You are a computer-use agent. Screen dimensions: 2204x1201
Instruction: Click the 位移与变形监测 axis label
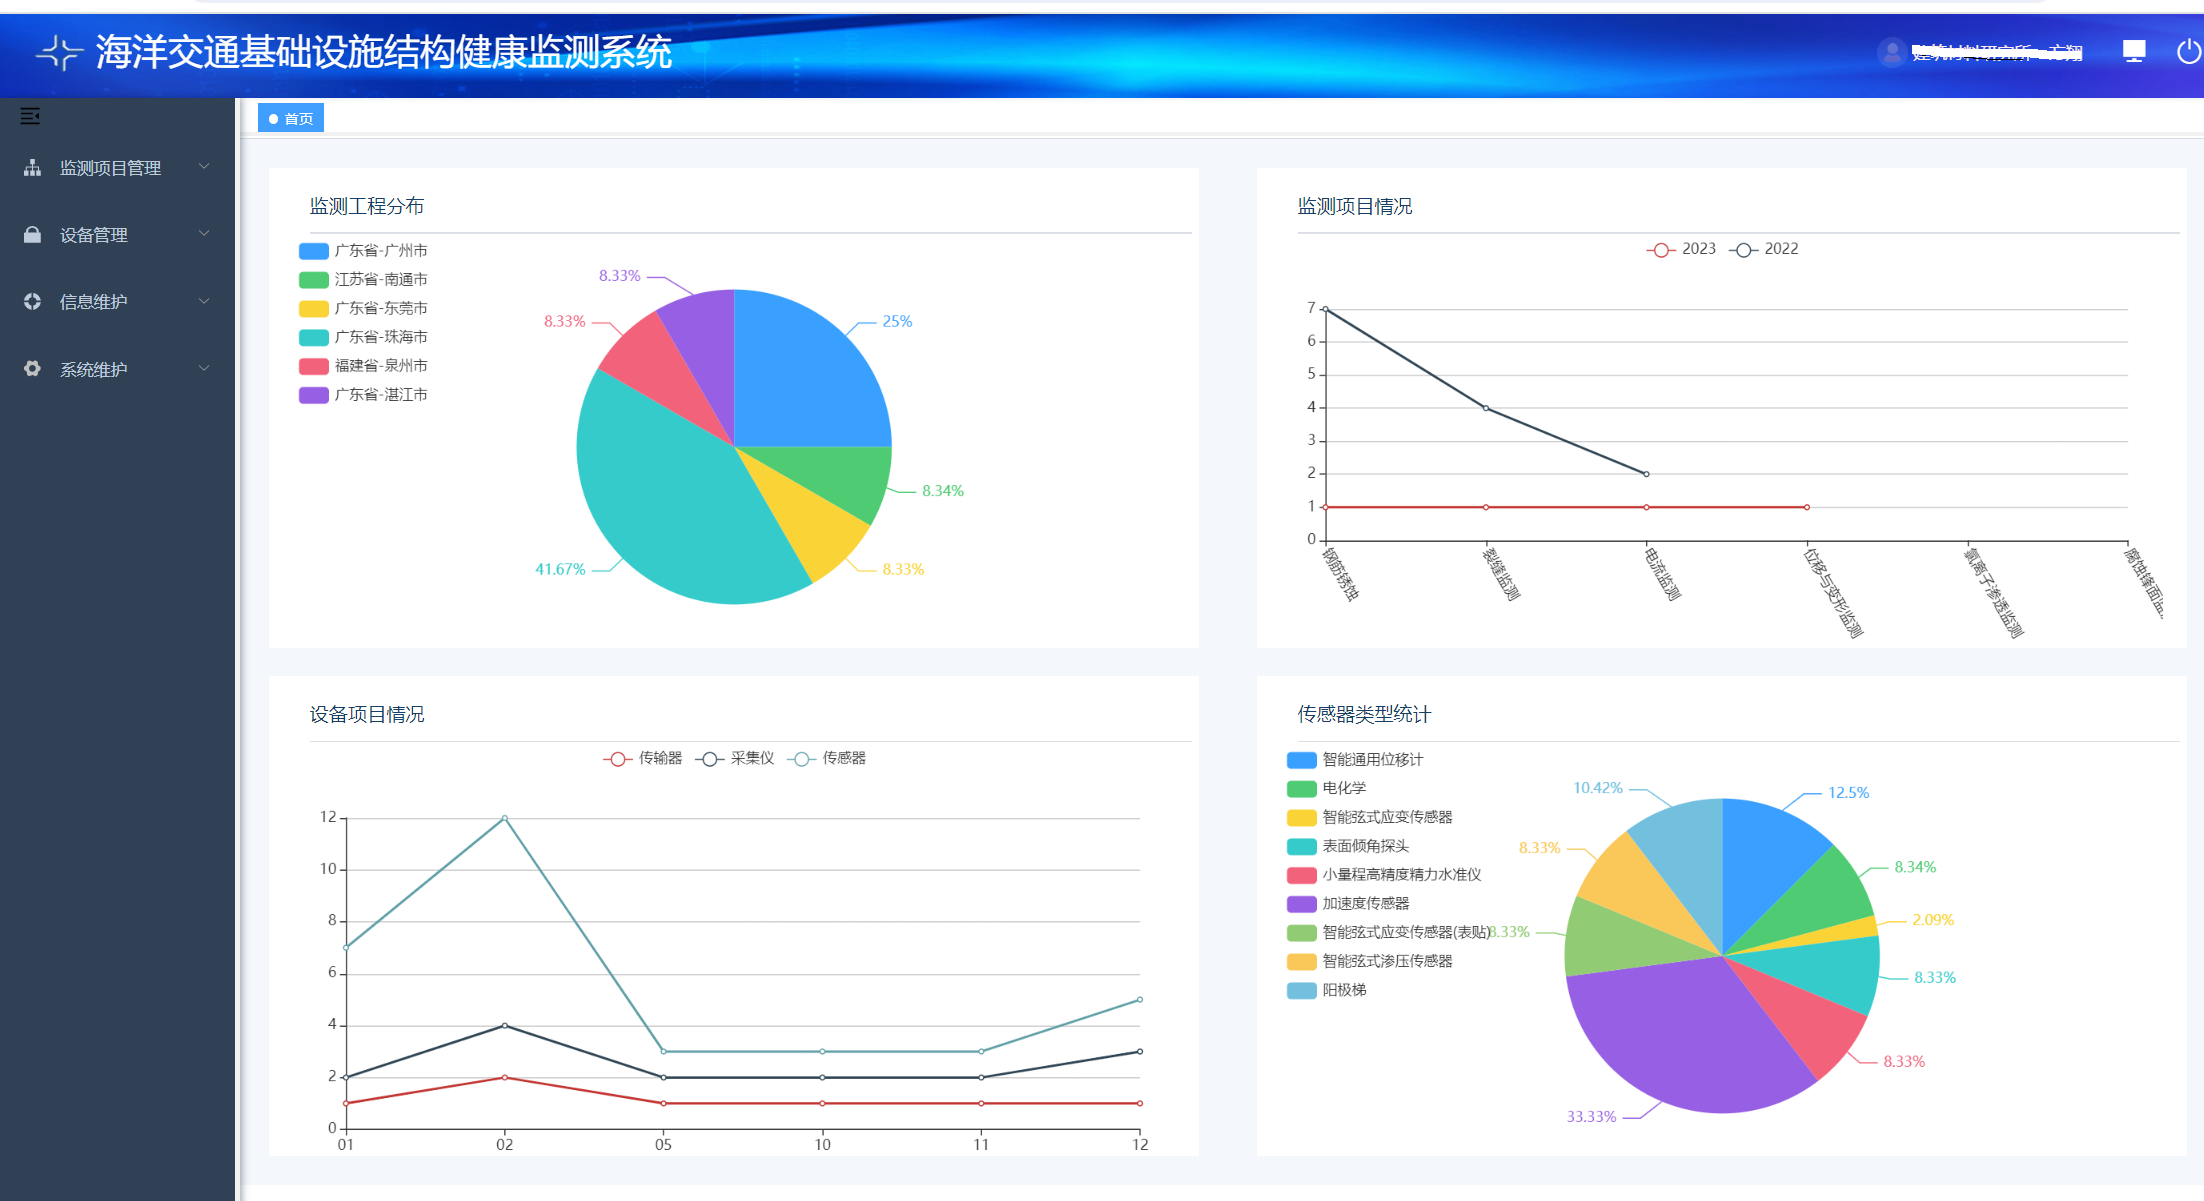(x=1833, y=592)
